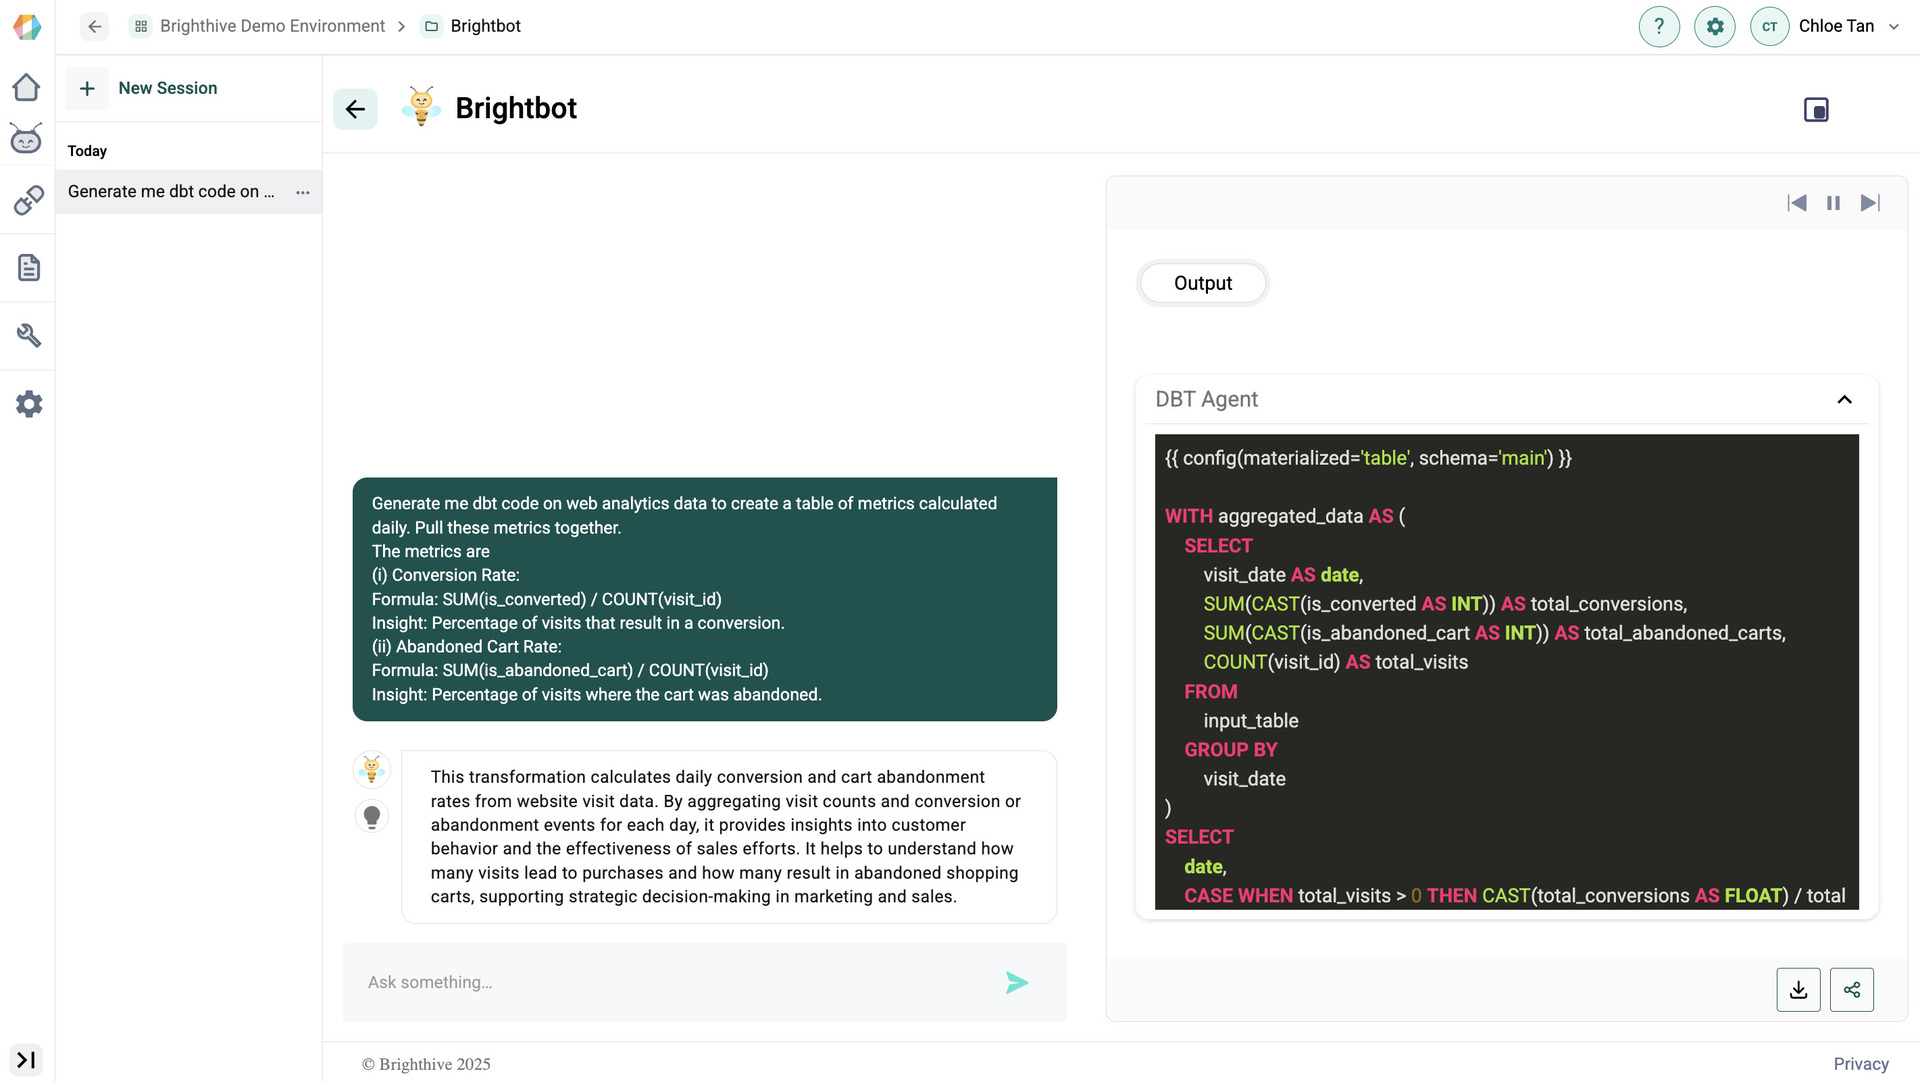Screen dimensions: 1920x1082
Task: Pause the output playback
Action: pyautogui.click(x=1833, y=203)
